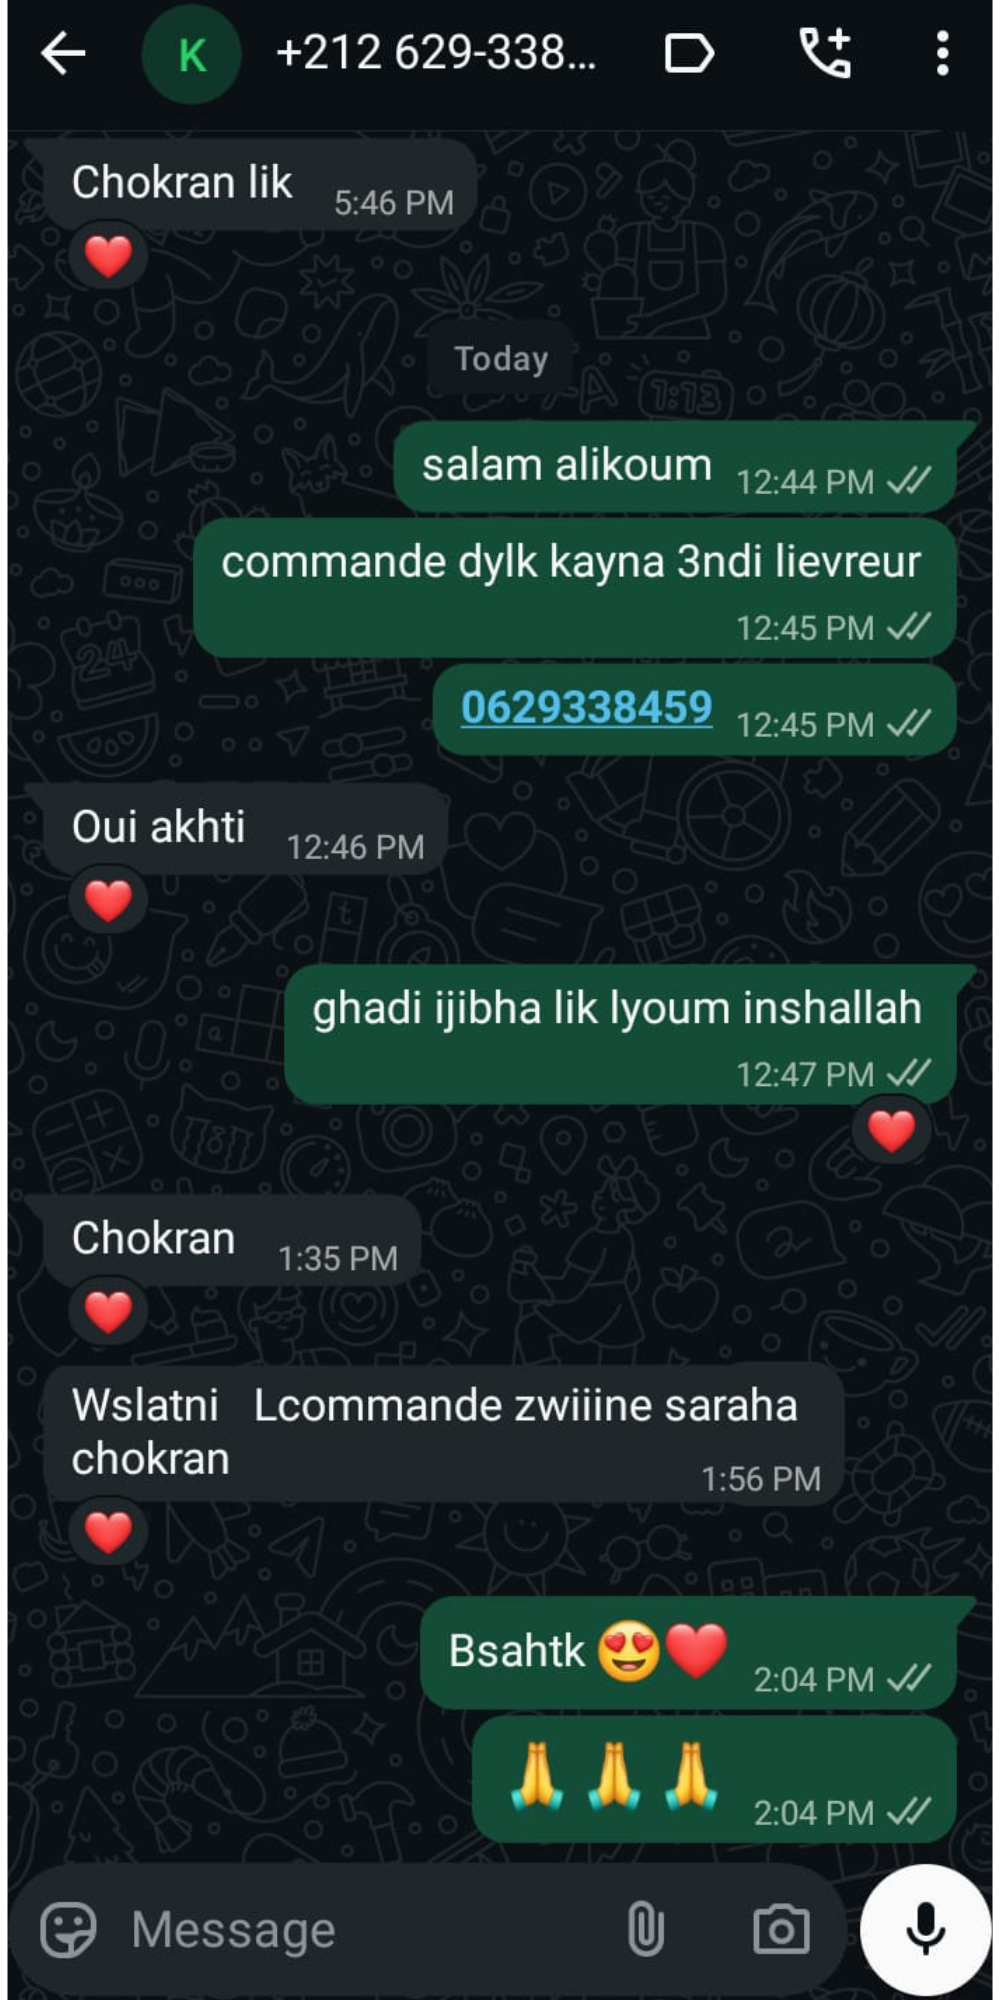The image size is (1000, 2000).
Task: Tap heart reaction under Wslatni Lcommande message
Action: (108, 1531)
